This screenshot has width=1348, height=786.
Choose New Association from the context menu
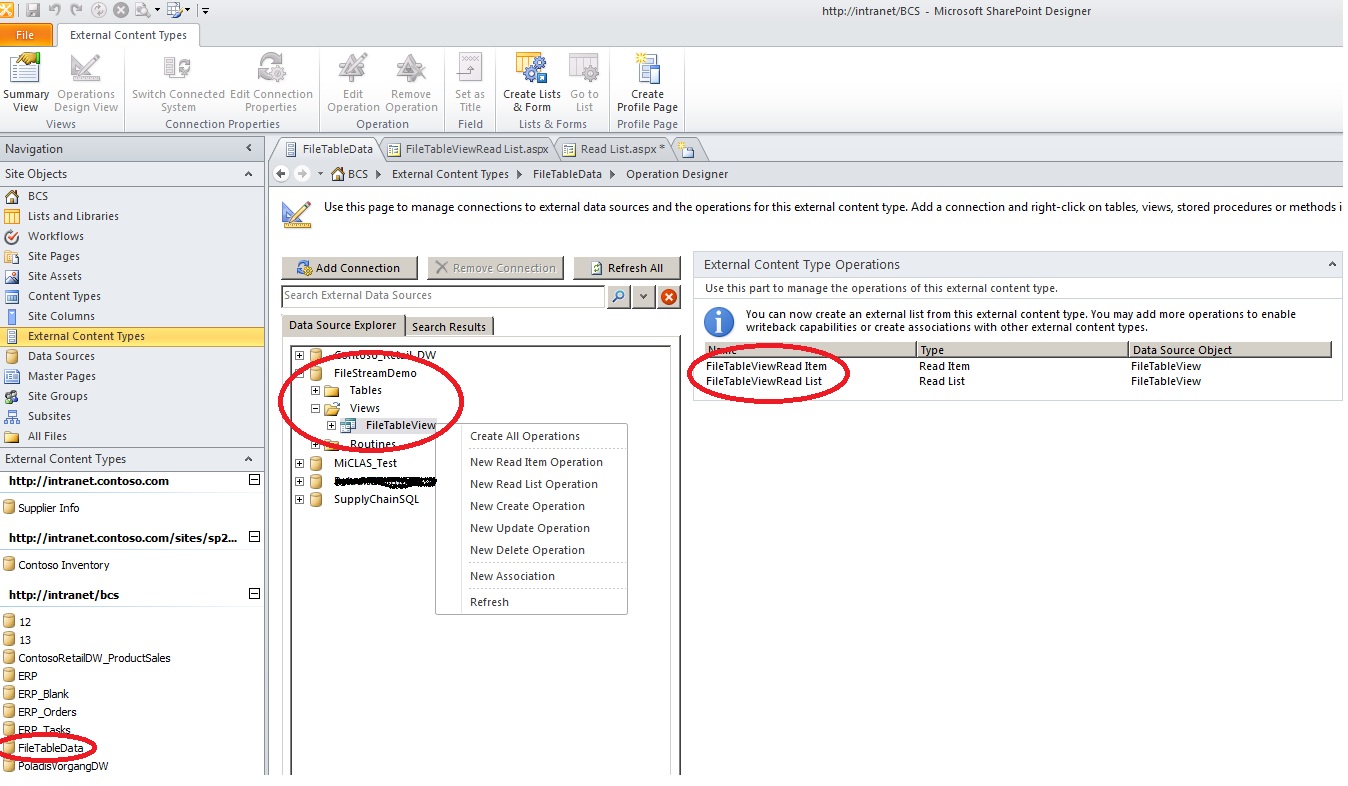(512, 576)
